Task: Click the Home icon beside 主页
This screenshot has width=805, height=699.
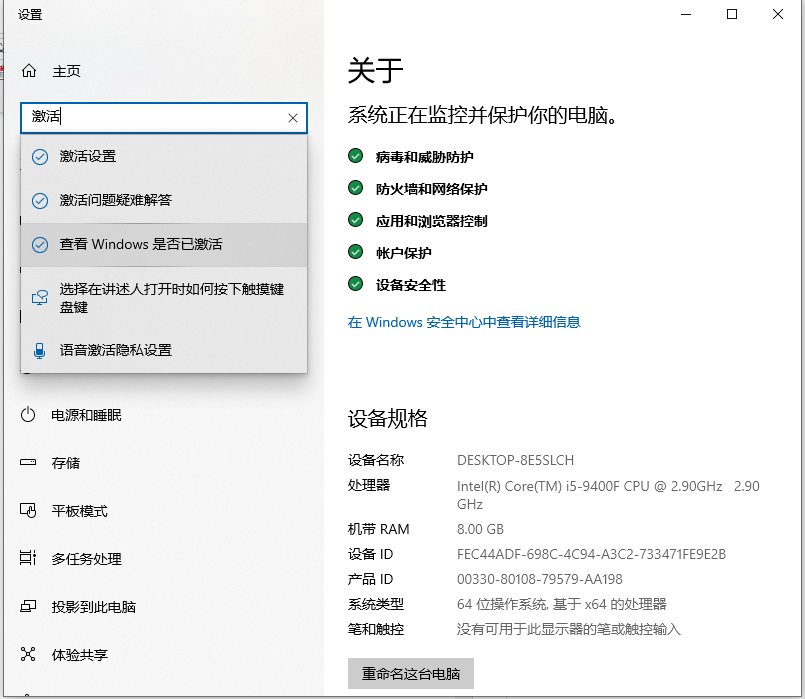Action: coord(29,71)
